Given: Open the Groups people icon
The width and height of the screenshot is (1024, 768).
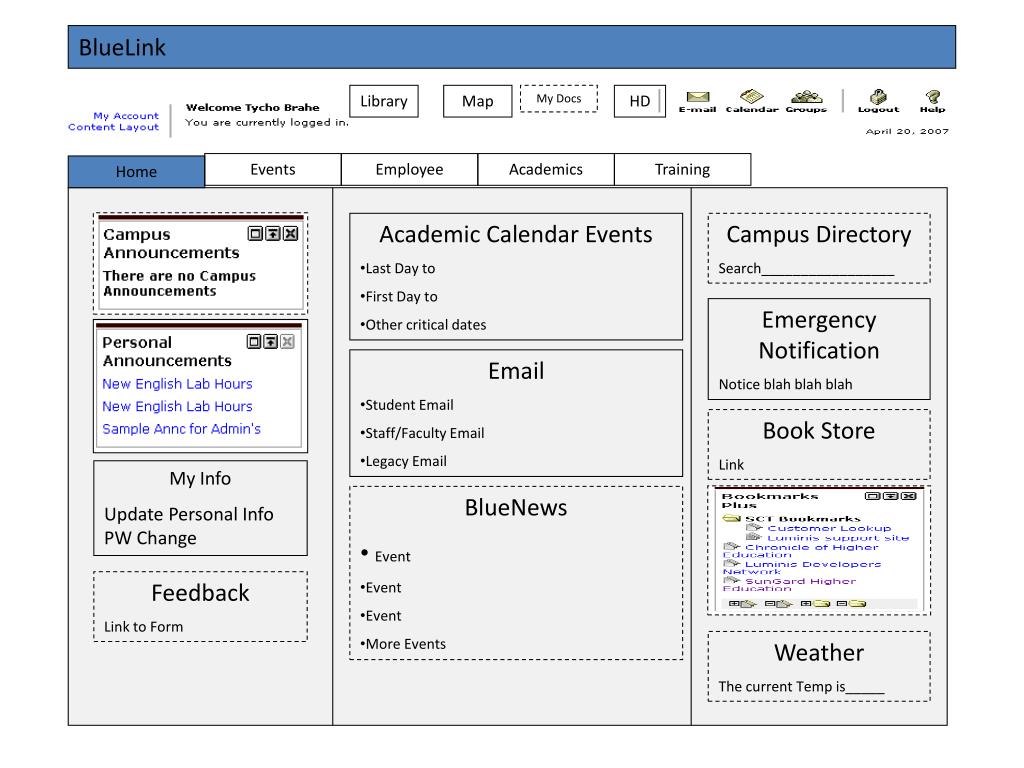Looking at the screenshot, I should tap(807, 97).
